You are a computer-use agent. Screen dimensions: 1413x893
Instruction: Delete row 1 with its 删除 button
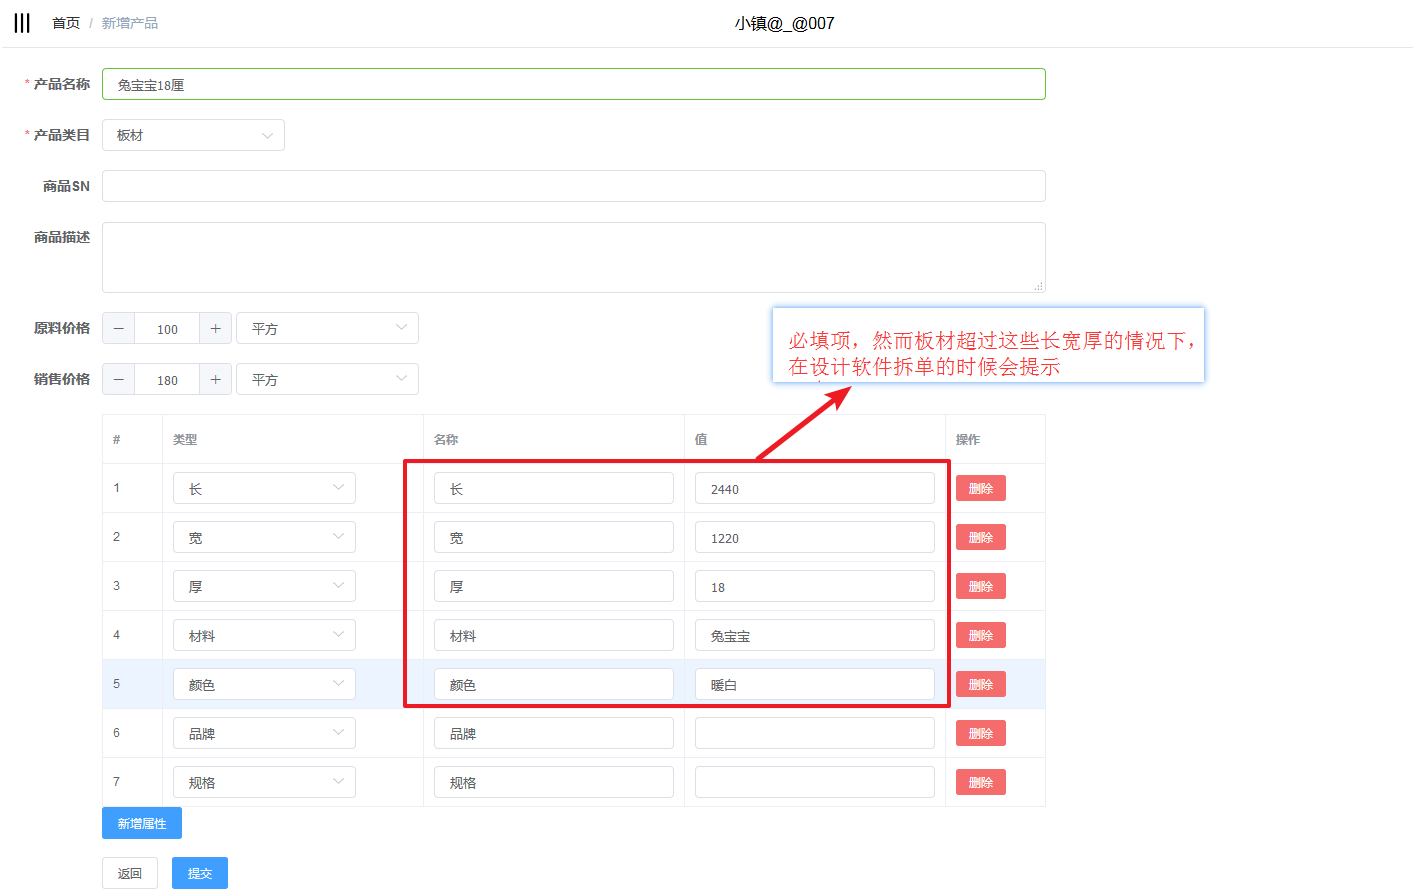(x=980, y=489)
